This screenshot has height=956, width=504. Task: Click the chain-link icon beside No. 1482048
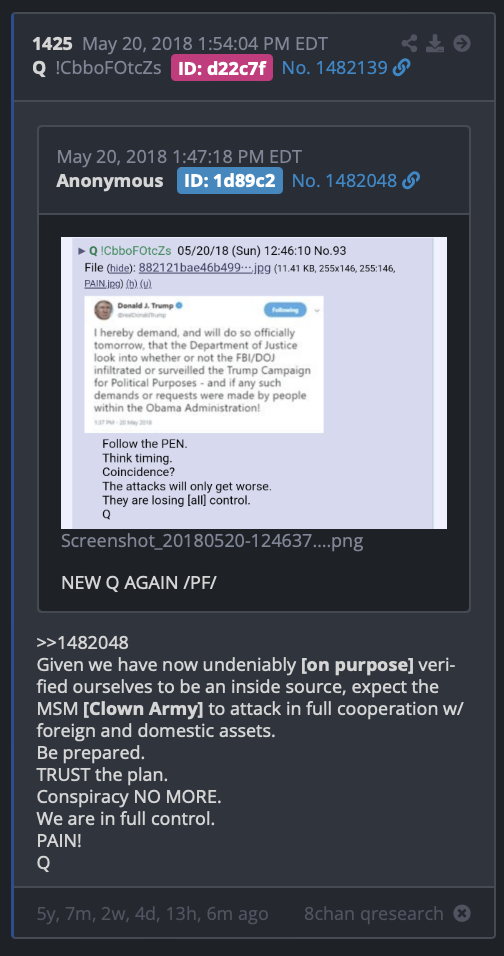(411, 180)
